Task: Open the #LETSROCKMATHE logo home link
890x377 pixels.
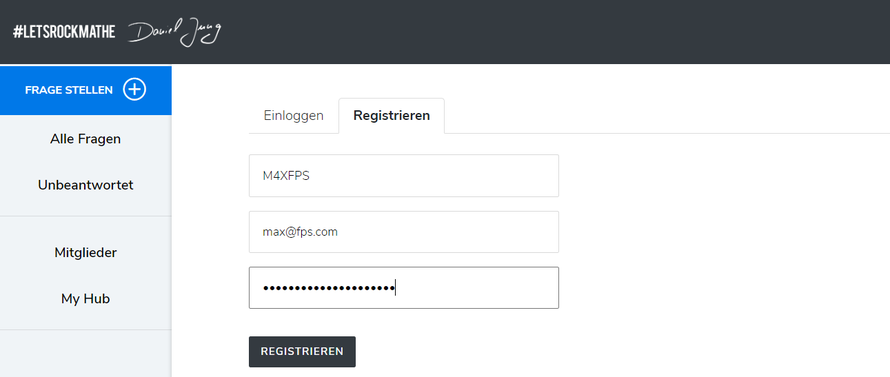Action: tap(64, 32)
